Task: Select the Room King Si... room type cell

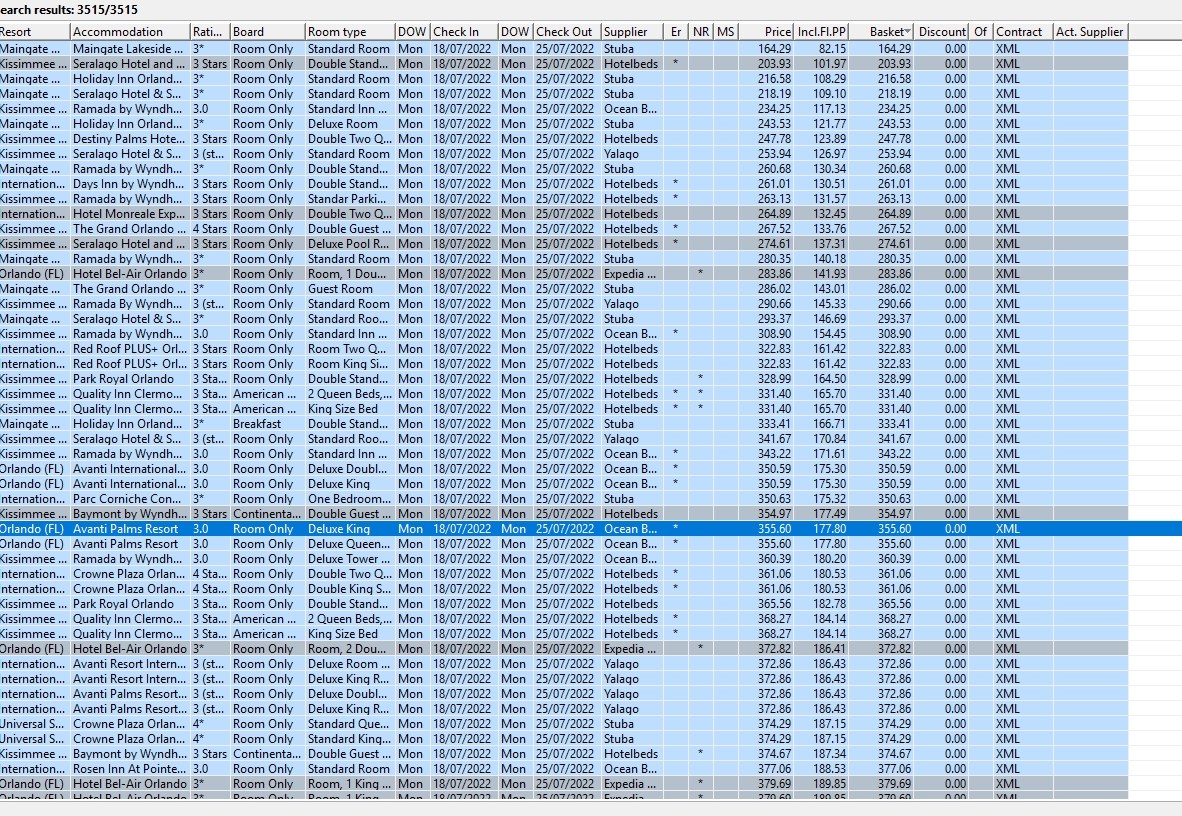Action: click(349, 364)
